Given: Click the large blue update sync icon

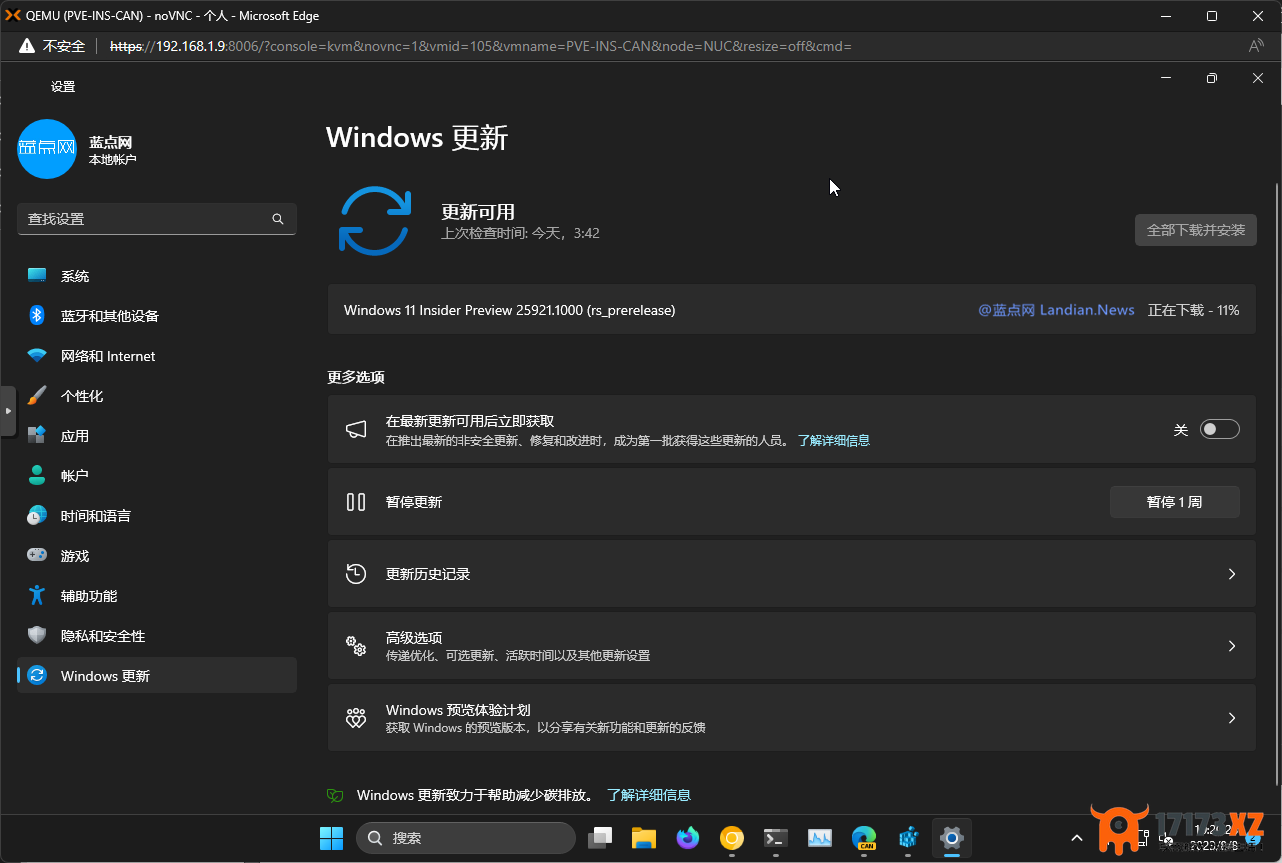Looking at the screenshot, I should tap(375, 221).
